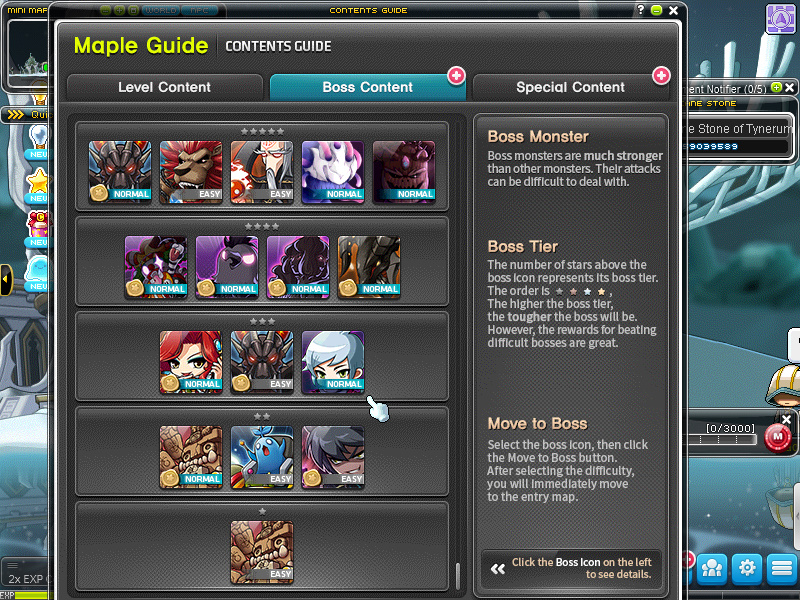Select the purple clown Normal boss icon
The width and height of the screenshot is (800, 600).
pyautogui.click(x=156, y=267)
